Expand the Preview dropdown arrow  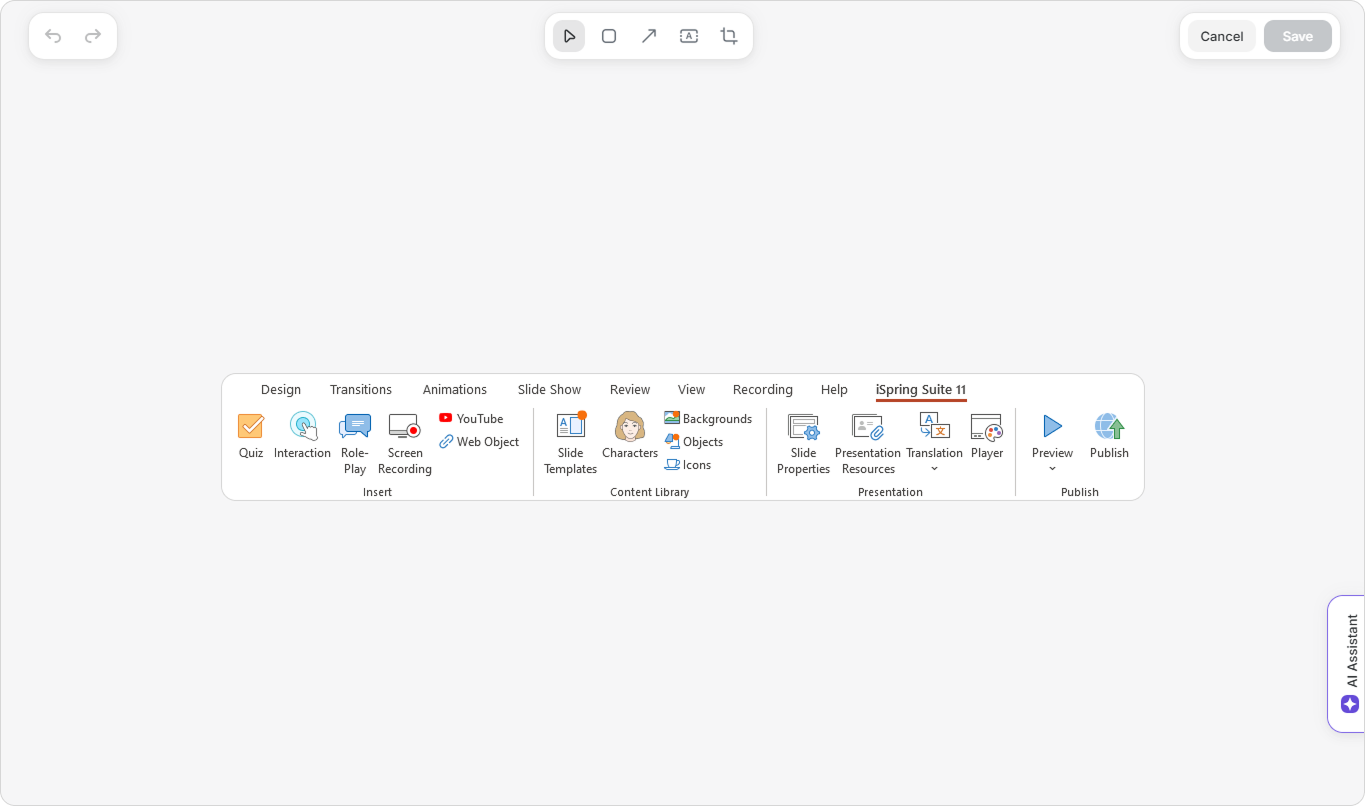tap(1052, 469)
